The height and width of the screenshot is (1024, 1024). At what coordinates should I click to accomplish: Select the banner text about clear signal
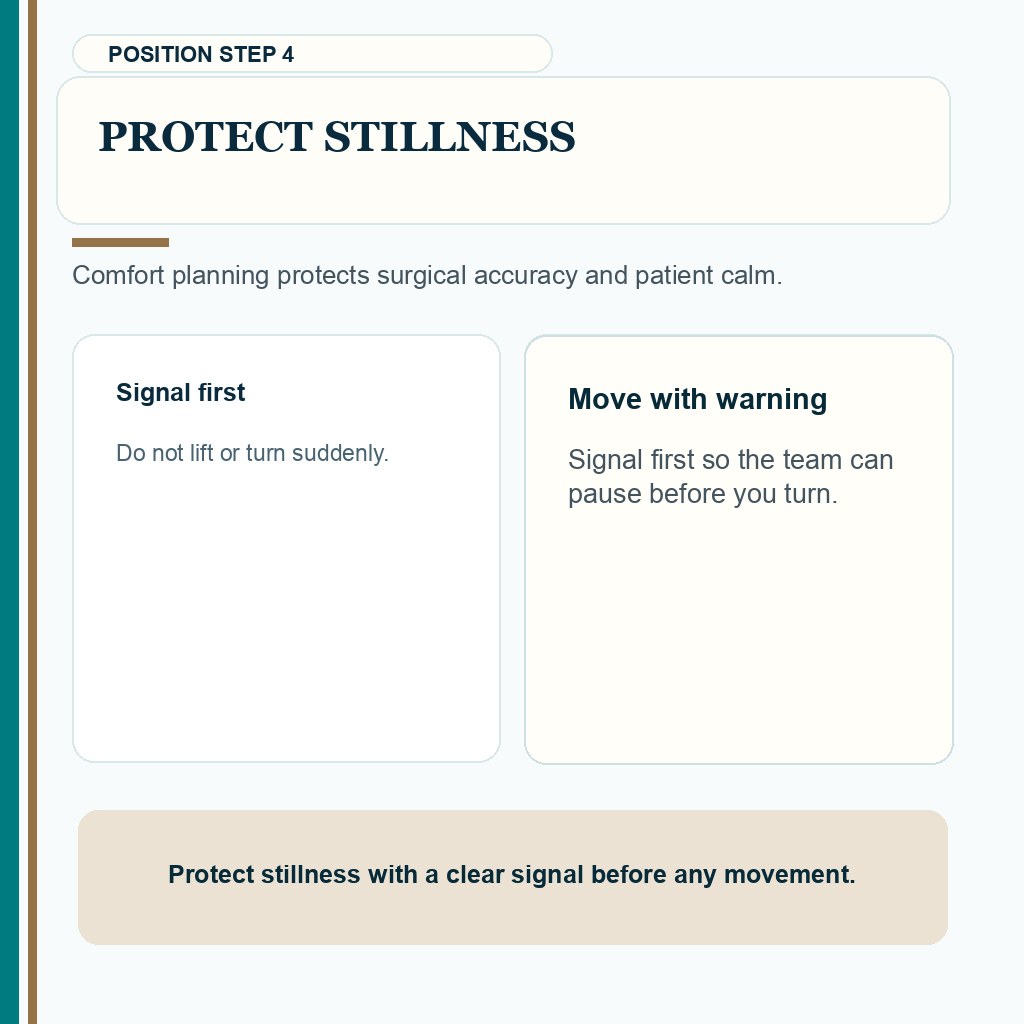pyautogui.click(x=512, y=874)
